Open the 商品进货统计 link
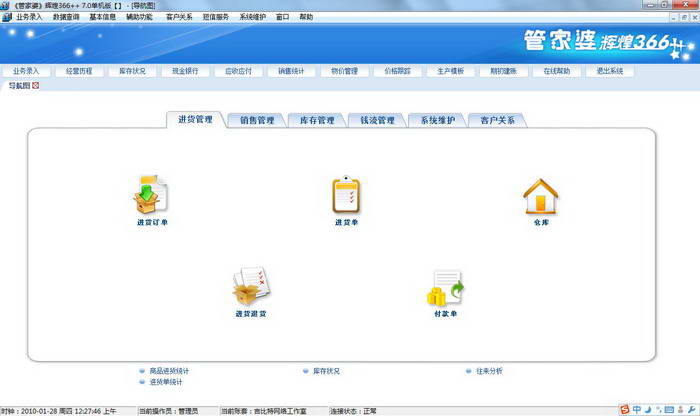700x416 pixels. (169, 371)
